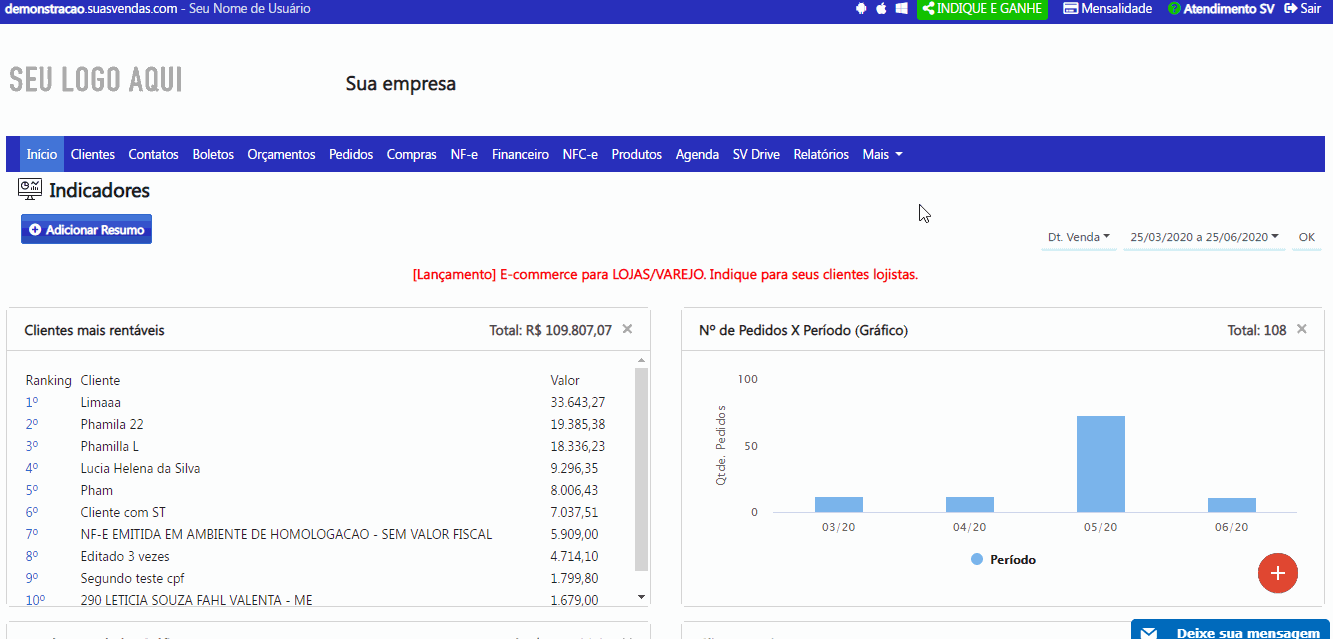The height and width of the screenshot is (639, 1333).
Task: Click the Android app icon in top bar
Action: coord(861,8)
